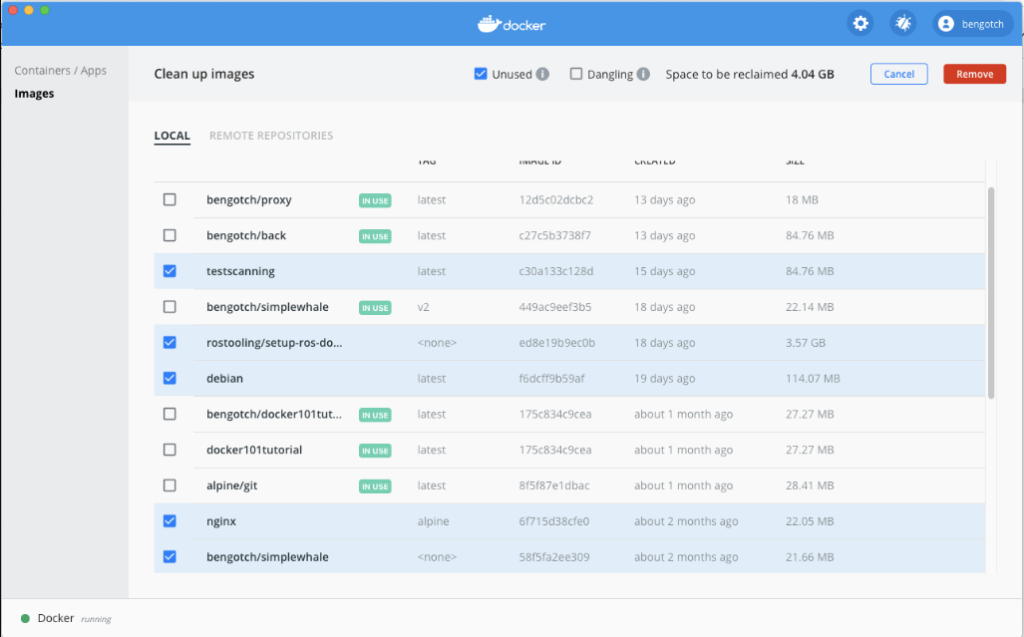Click the red Remove button
The image size is (1024, 637).
pos(974,74)
